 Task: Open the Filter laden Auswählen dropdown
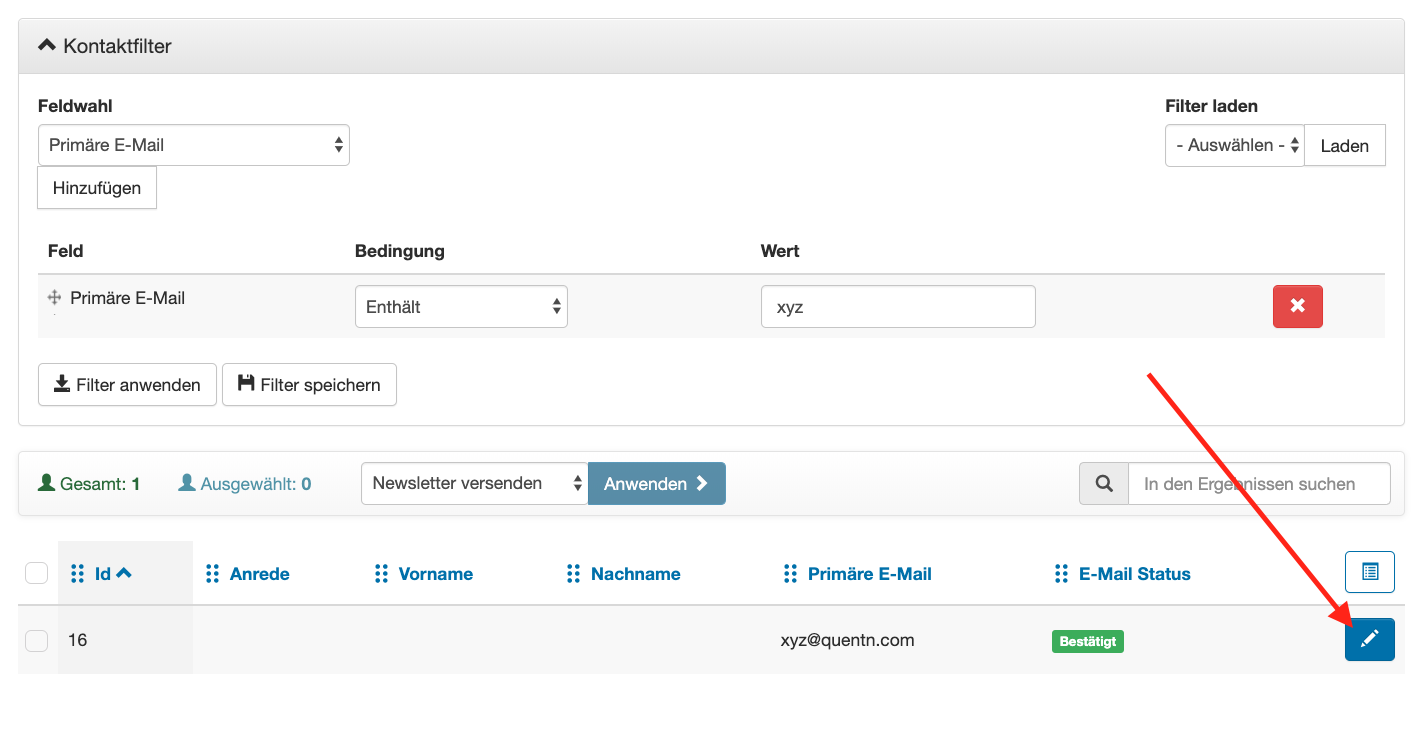pos(1234,145)
